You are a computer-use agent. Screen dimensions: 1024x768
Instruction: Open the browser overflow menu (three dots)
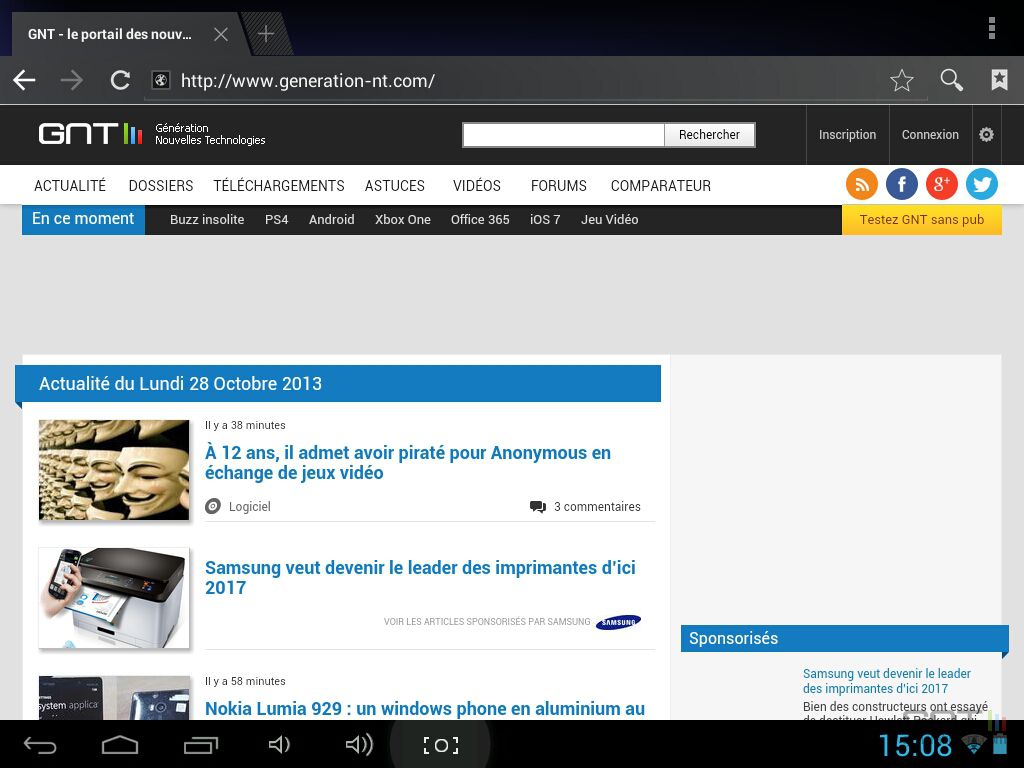tap(991, 28)
